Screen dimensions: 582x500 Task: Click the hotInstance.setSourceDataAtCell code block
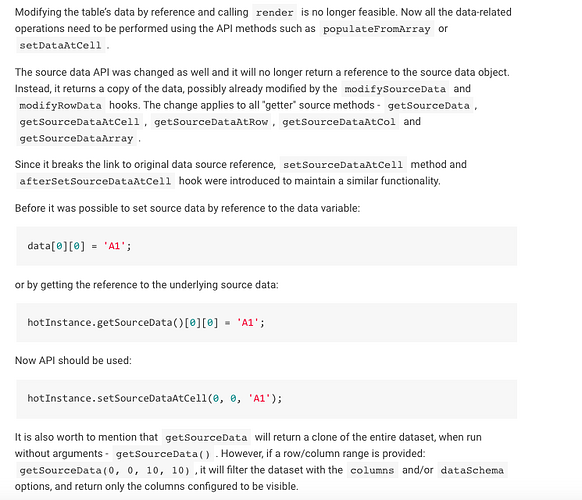[267, 399]
